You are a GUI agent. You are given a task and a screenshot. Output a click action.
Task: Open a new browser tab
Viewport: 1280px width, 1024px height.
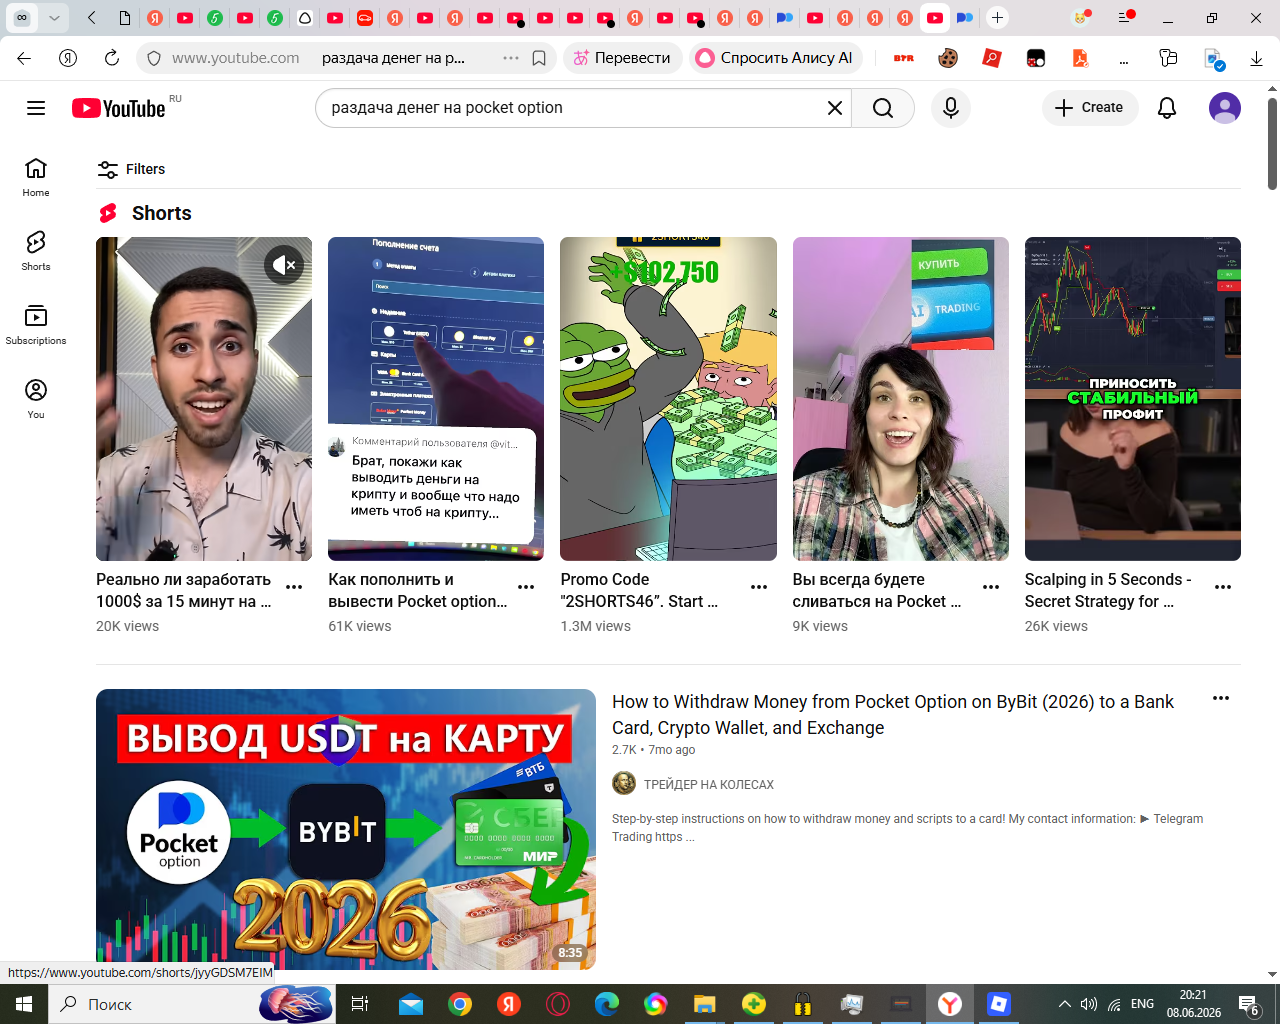pos(997,18)
